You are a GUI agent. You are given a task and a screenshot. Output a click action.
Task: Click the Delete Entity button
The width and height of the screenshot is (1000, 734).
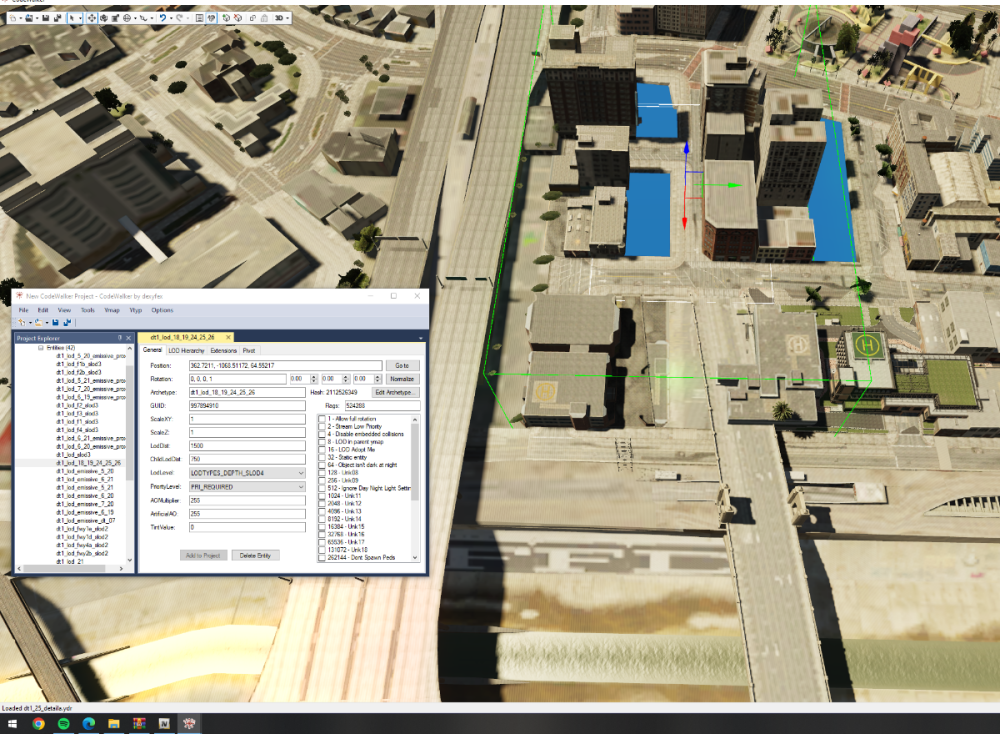click(x=255, y=555)
